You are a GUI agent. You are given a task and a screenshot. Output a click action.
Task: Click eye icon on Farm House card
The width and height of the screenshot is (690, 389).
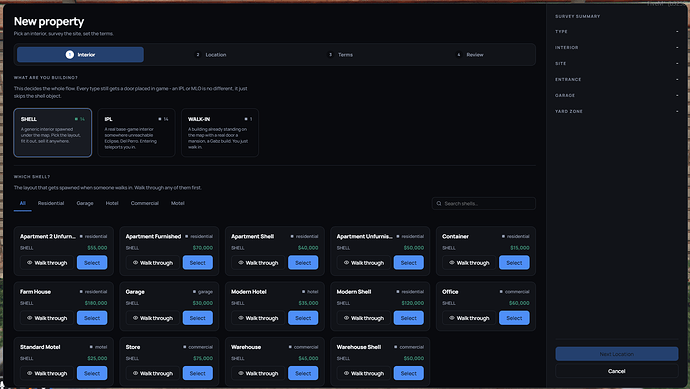29,318
